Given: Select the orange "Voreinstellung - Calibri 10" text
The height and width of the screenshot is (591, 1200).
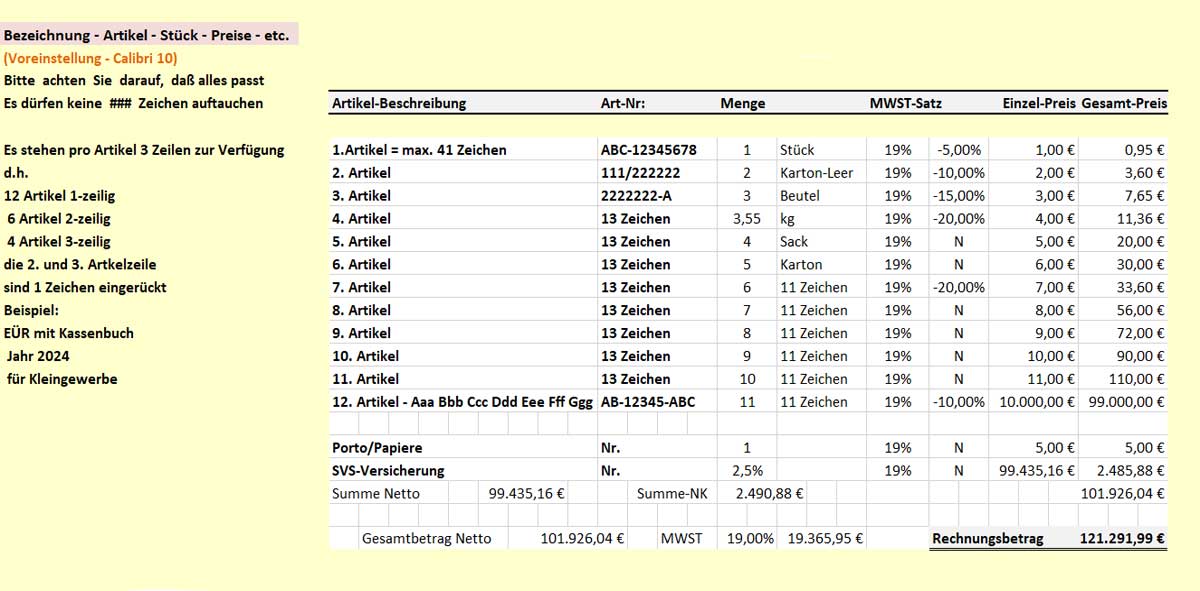Looking at the screenshot, I should (x=91, y=58).
